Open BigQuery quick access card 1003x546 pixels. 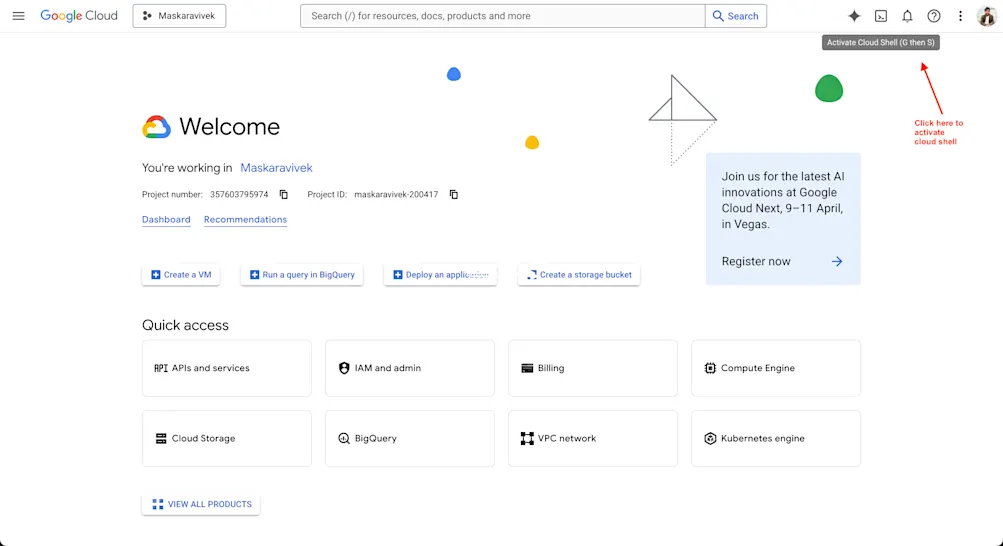pos(409,439)
